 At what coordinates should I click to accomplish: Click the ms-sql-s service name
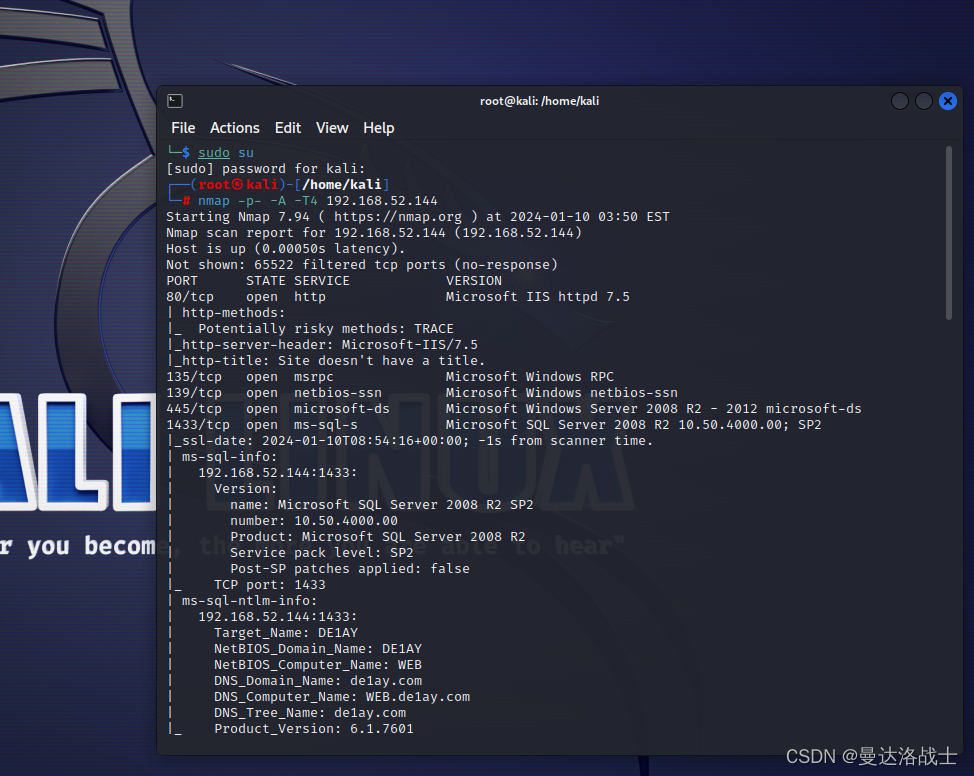point(325,425)
